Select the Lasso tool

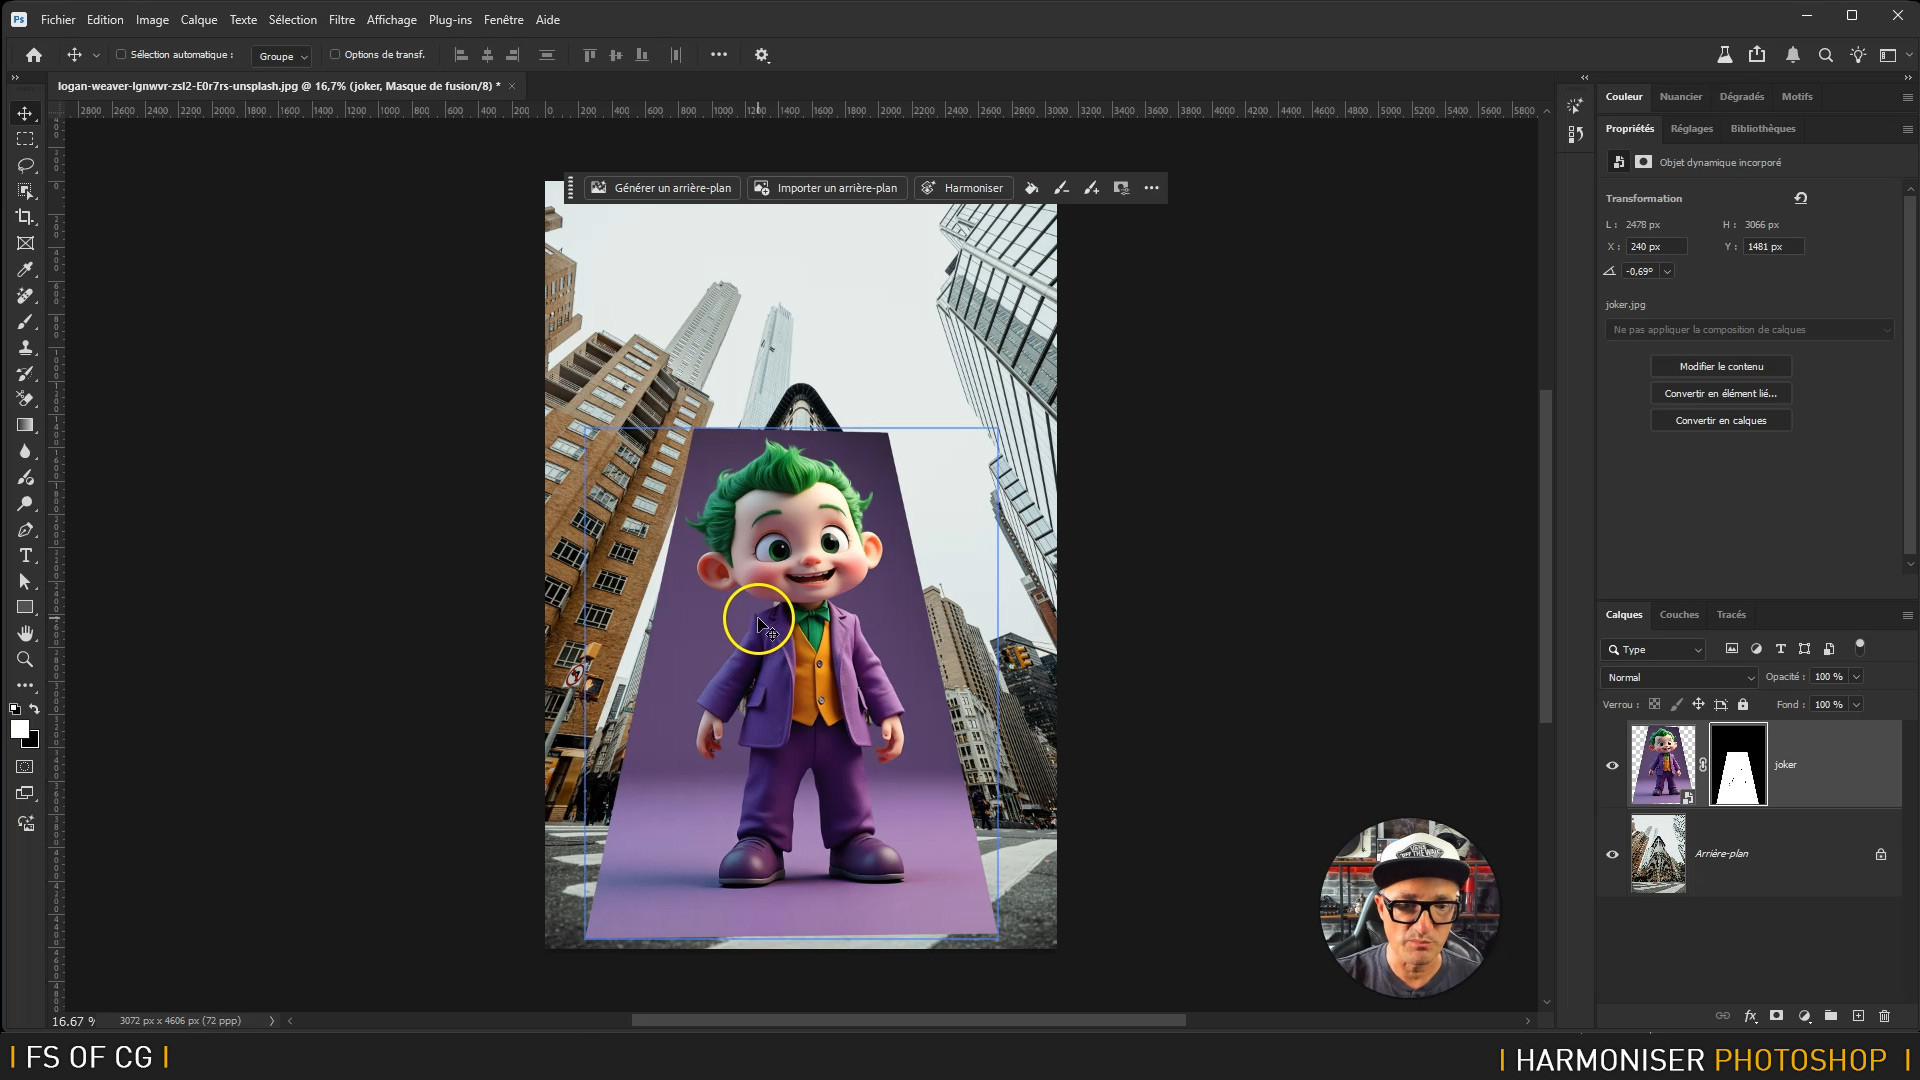tap(25, 165)
